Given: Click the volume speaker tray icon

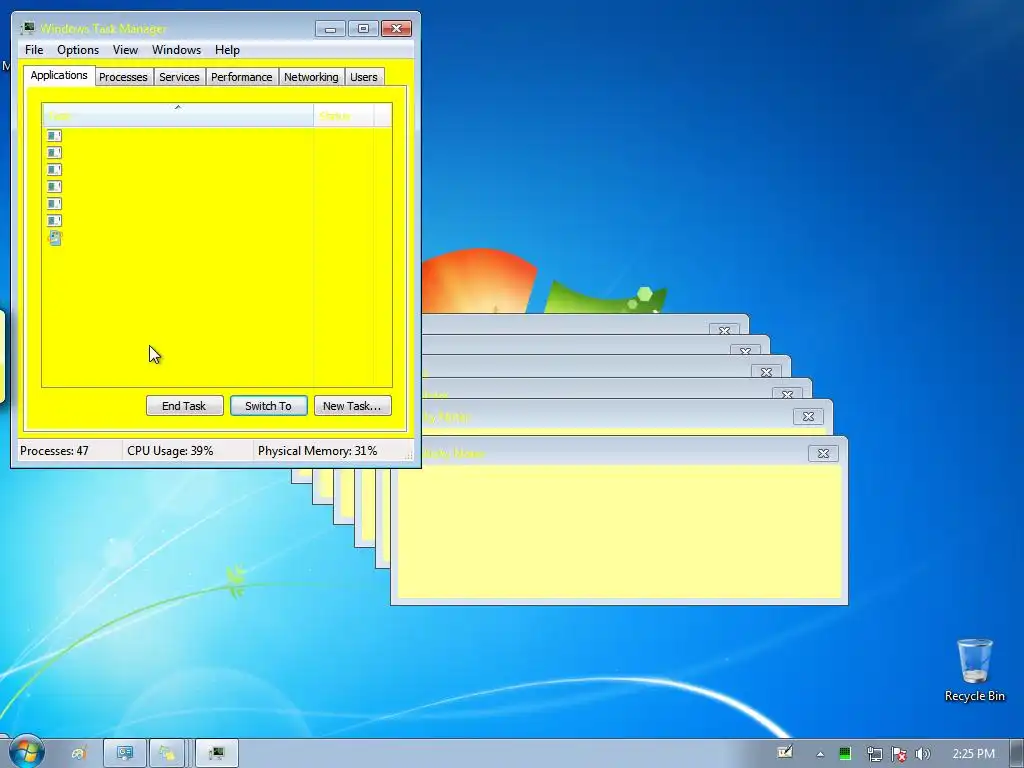Looking at the screenshot, I should click(x=923, y=754).
